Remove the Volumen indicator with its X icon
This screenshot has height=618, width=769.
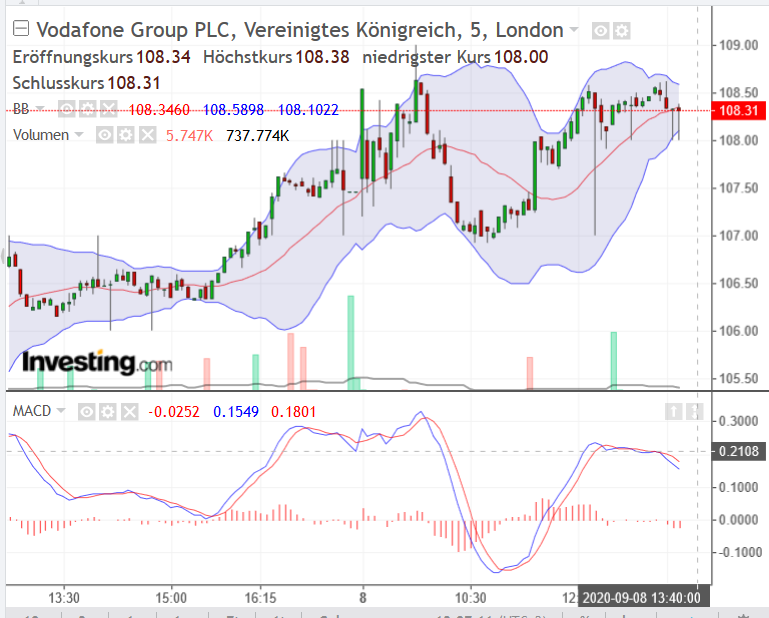coord(148,135)
